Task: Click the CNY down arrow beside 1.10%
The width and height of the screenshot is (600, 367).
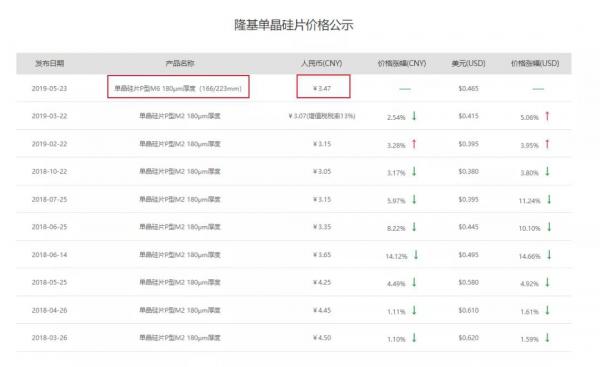Action: (414, 338)
